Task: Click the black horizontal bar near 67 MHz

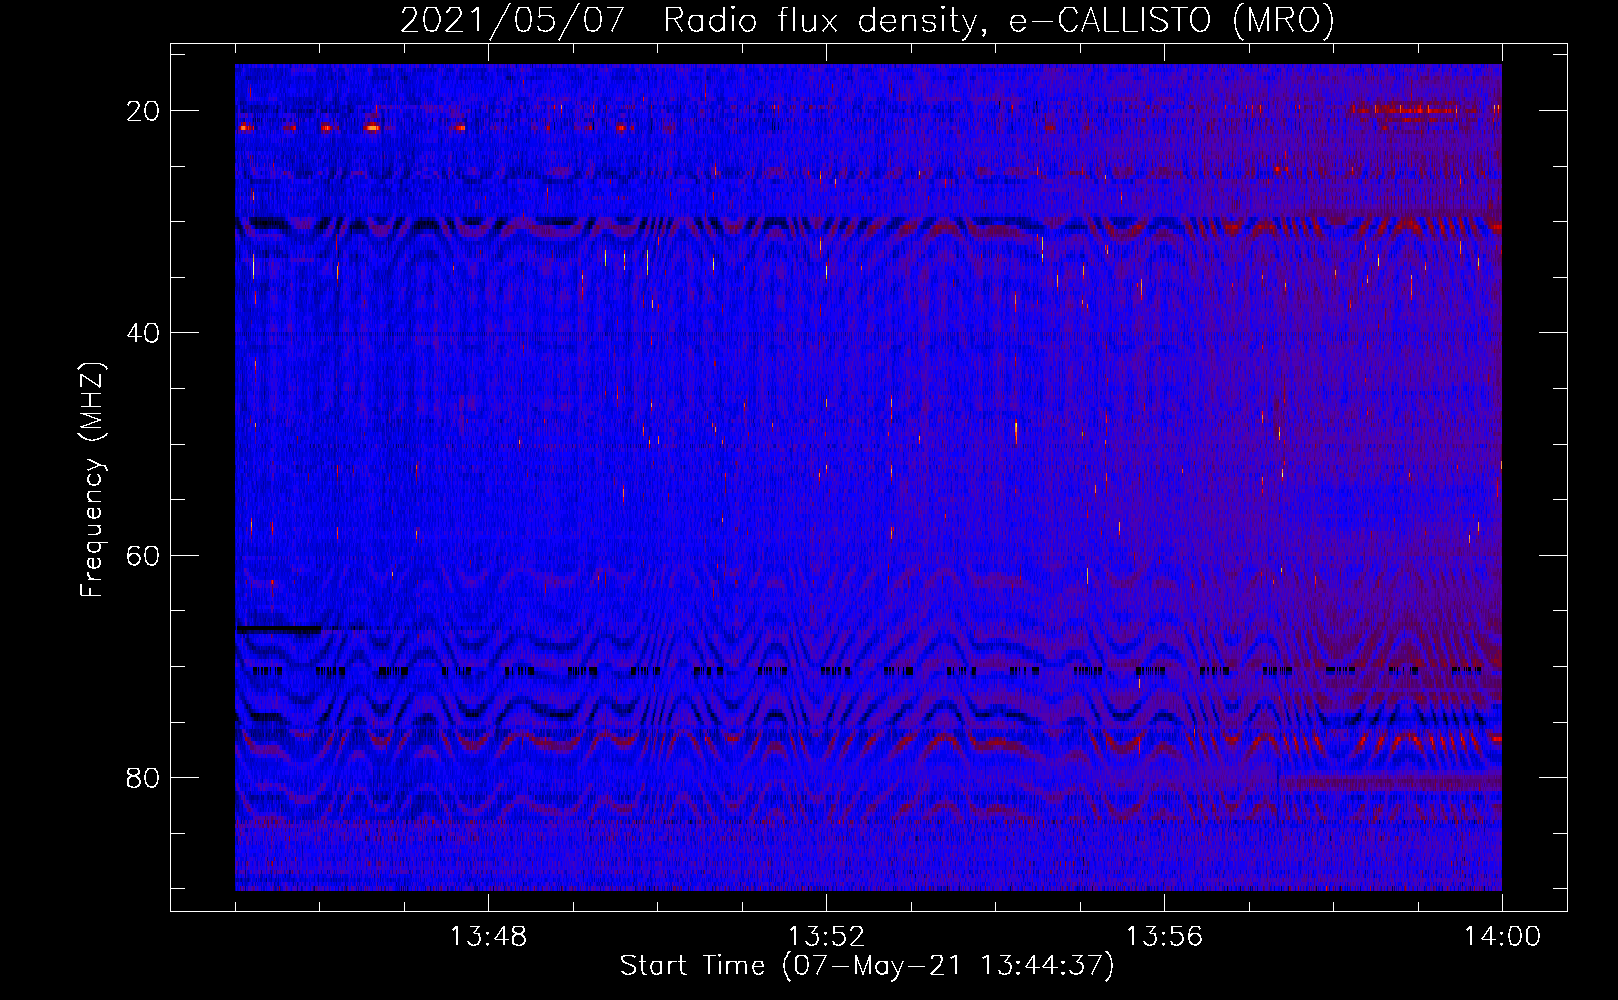Action: (279, 629)
